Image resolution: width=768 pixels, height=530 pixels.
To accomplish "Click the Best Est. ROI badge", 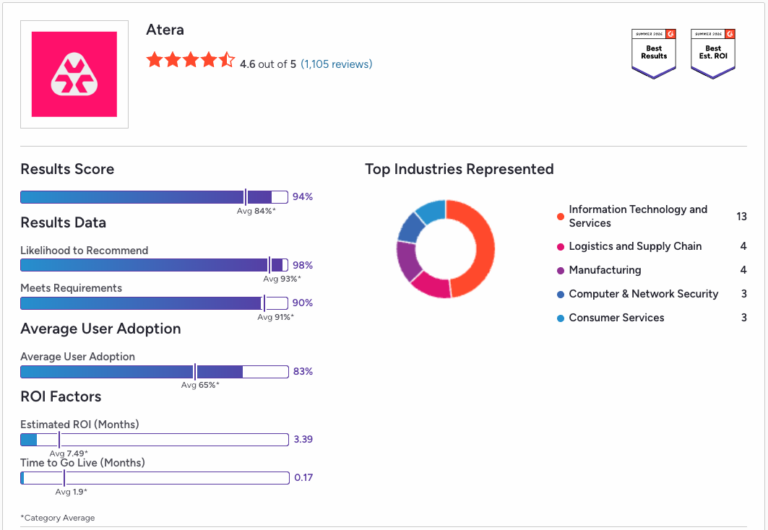I will point(713,53).
